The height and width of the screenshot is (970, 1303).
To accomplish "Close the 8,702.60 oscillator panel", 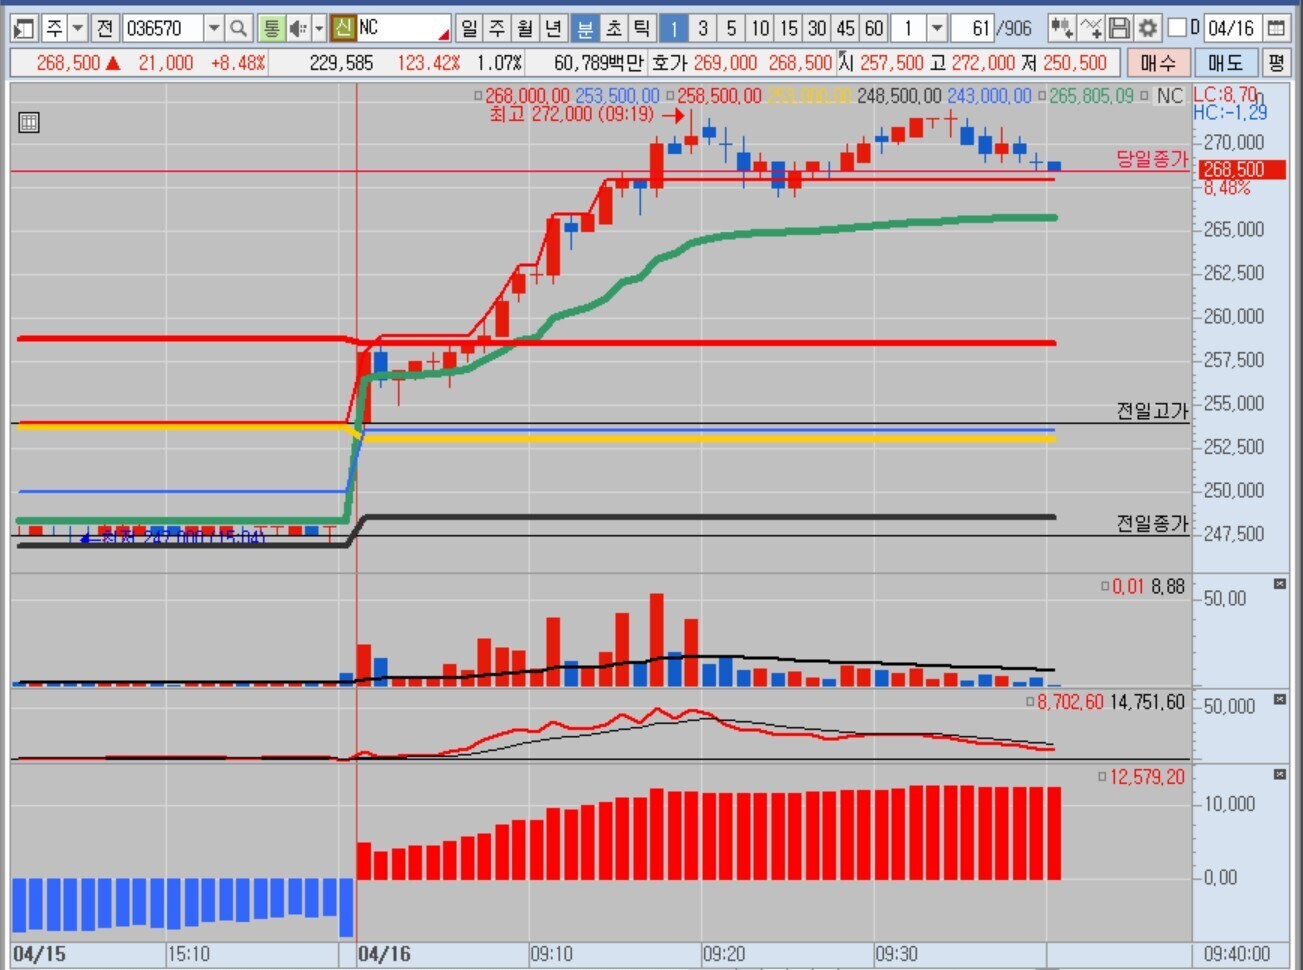I will pyautogui.click(x=1280, y=700).
